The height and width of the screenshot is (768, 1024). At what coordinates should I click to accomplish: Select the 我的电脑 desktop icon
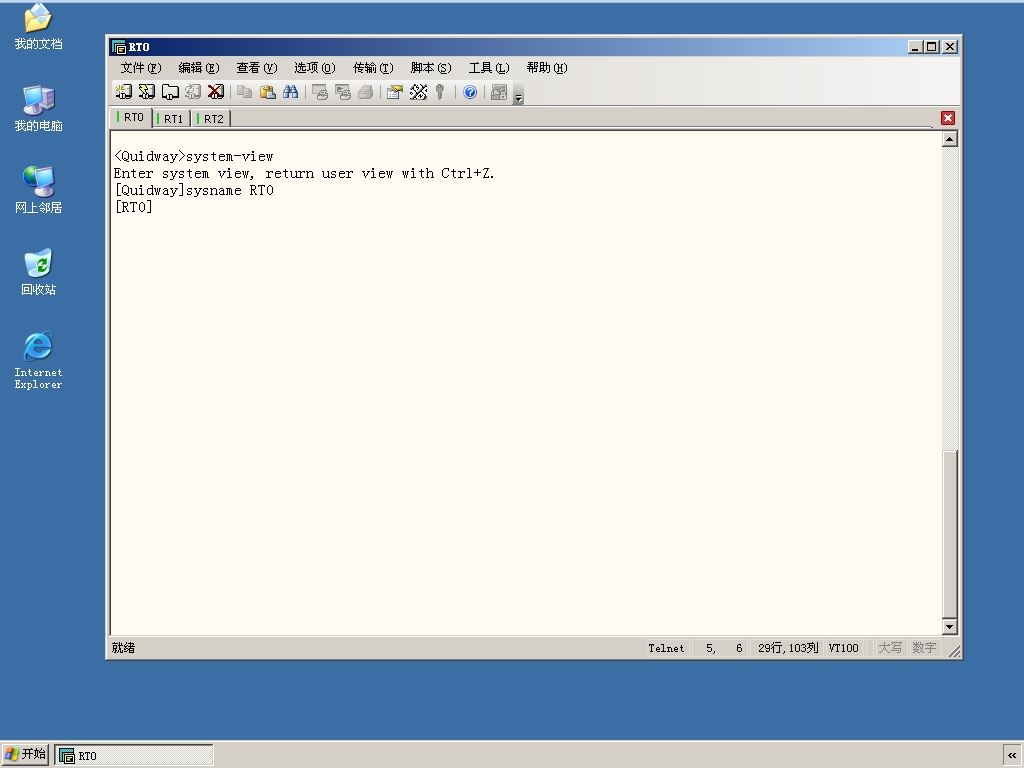38,108
